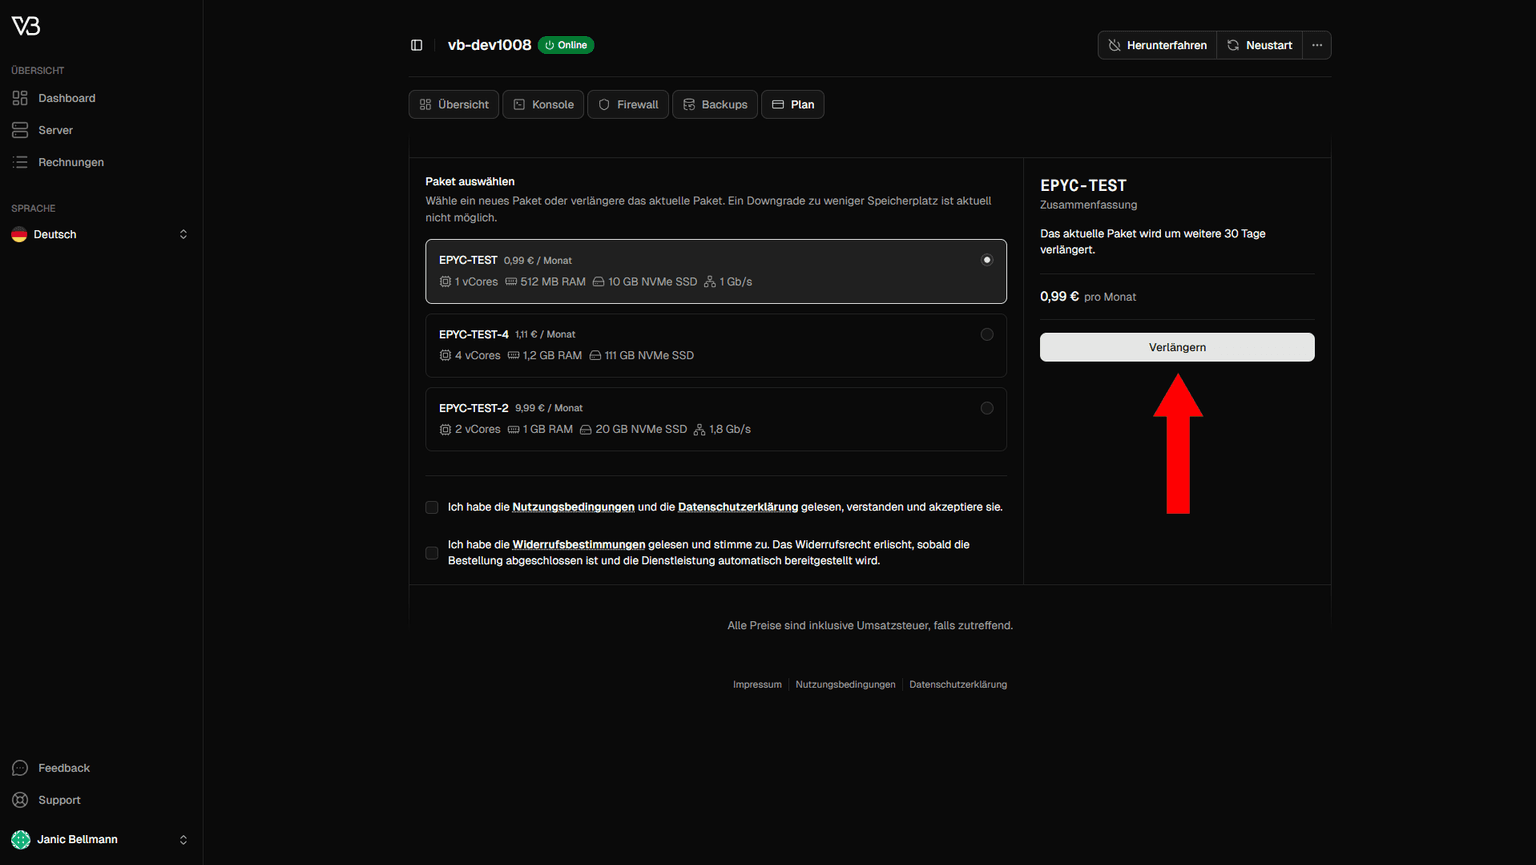The image size is (1536, 865).
Task: Toggle the sidebar panel icon
Action: pyautogui.click(x=417, y=45)
